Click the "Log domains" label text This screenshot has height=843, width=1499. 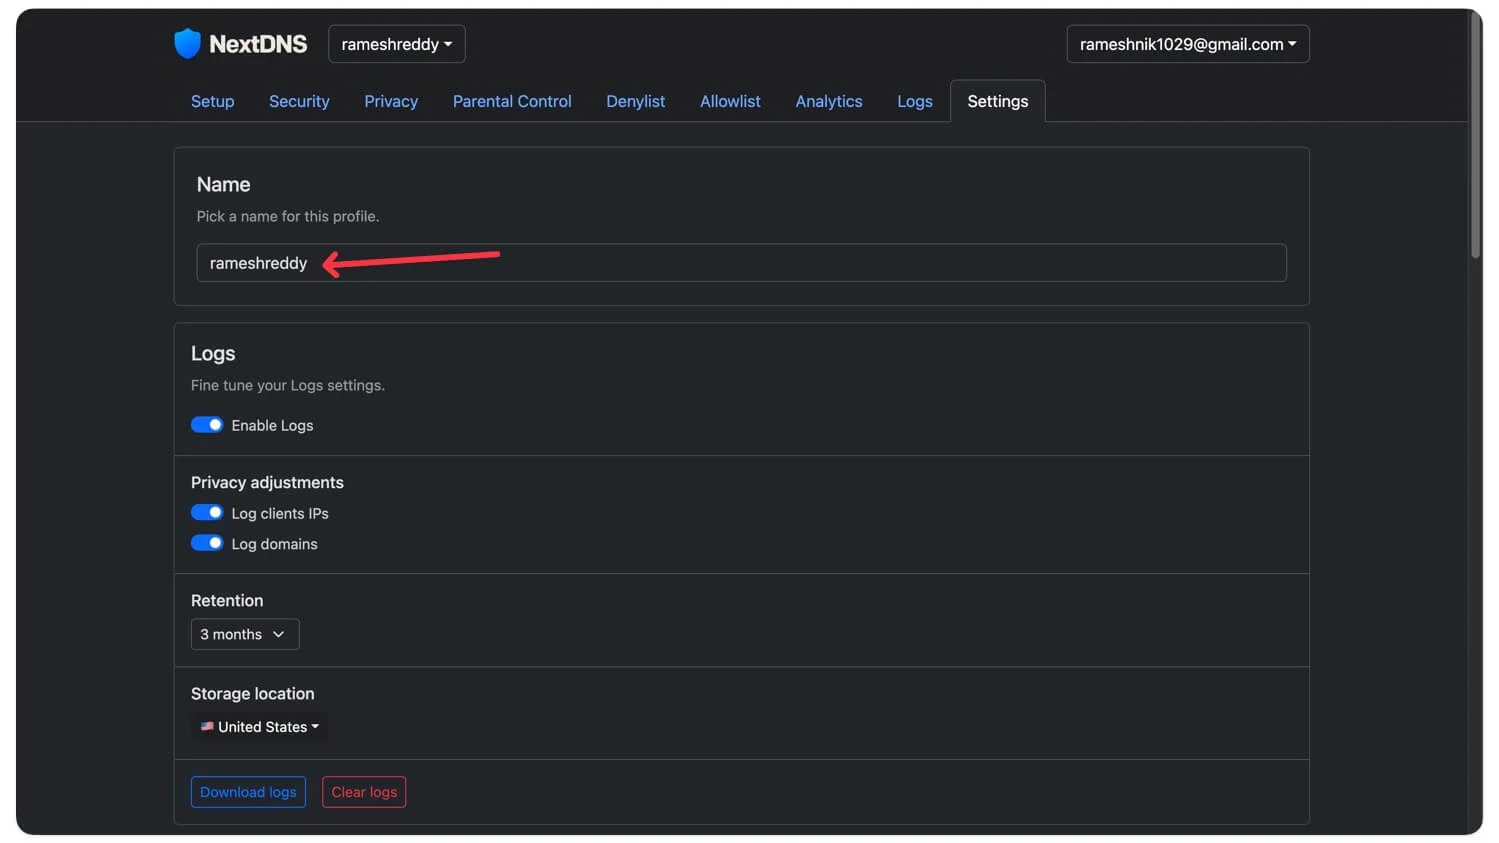274,544
